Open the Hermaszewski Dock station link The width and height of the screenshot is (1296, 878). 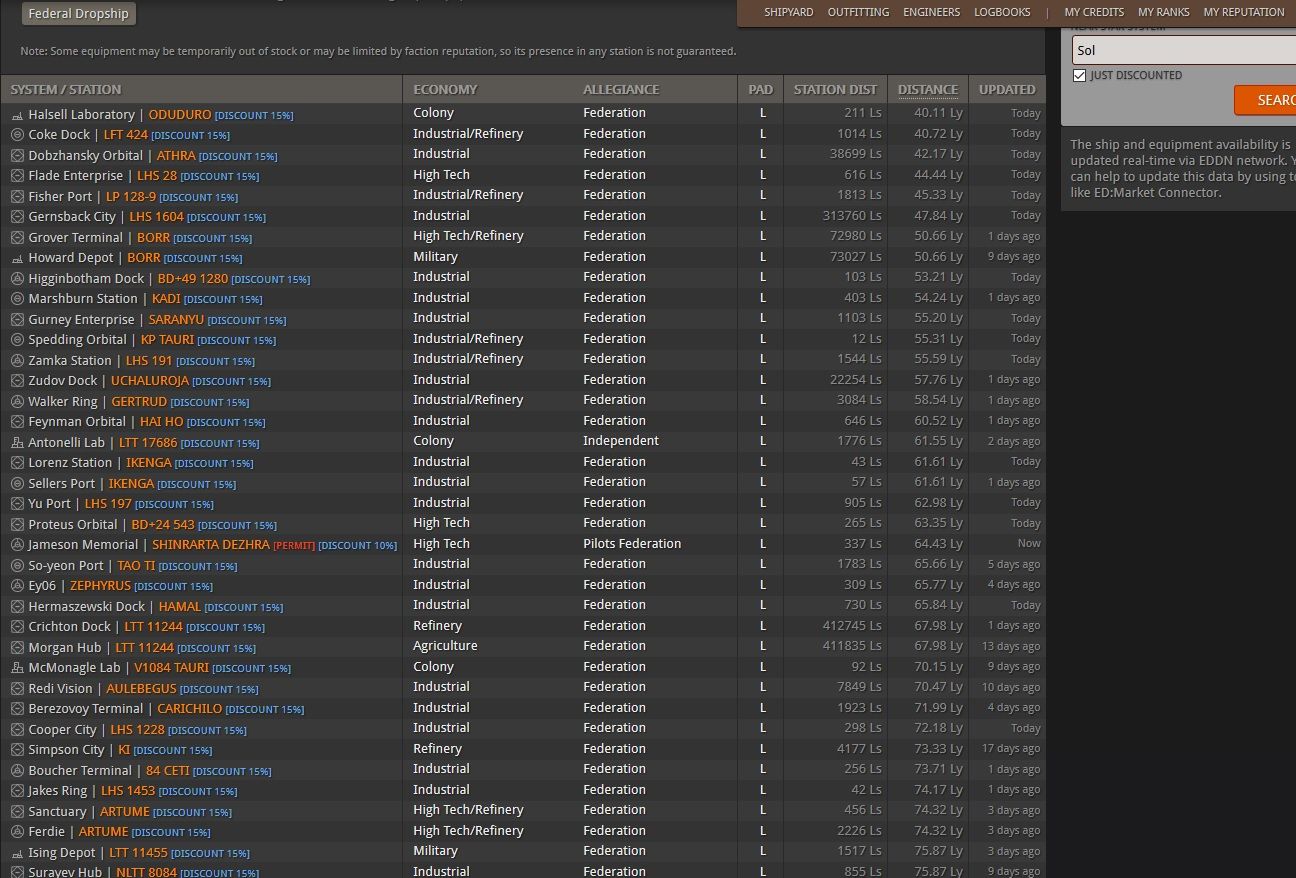tap(87, 607)
